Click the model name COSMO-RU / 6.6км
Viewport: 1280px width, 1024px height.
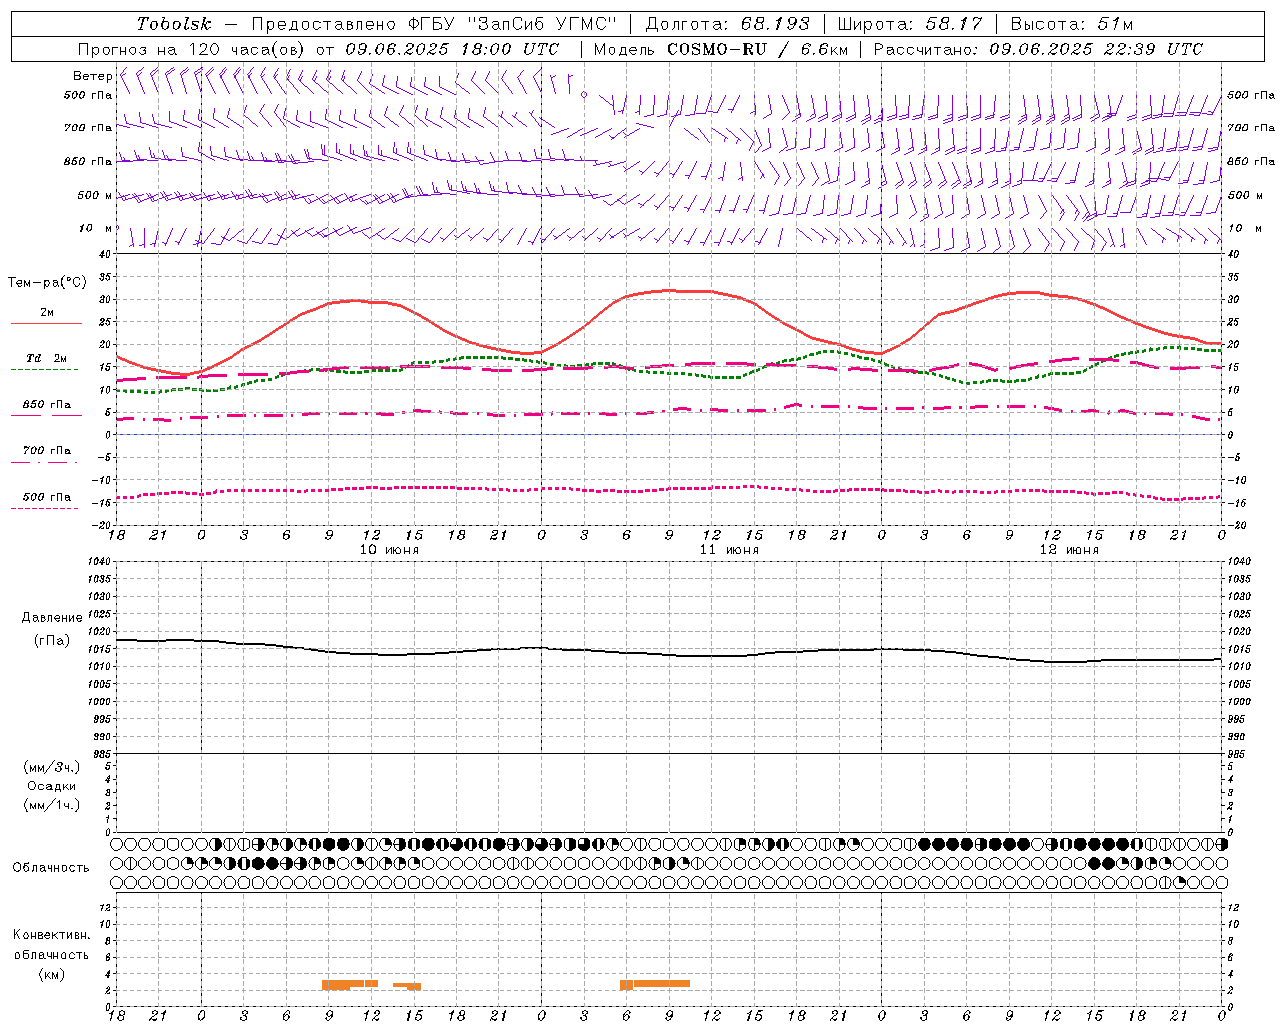click(x=757, y=49)
